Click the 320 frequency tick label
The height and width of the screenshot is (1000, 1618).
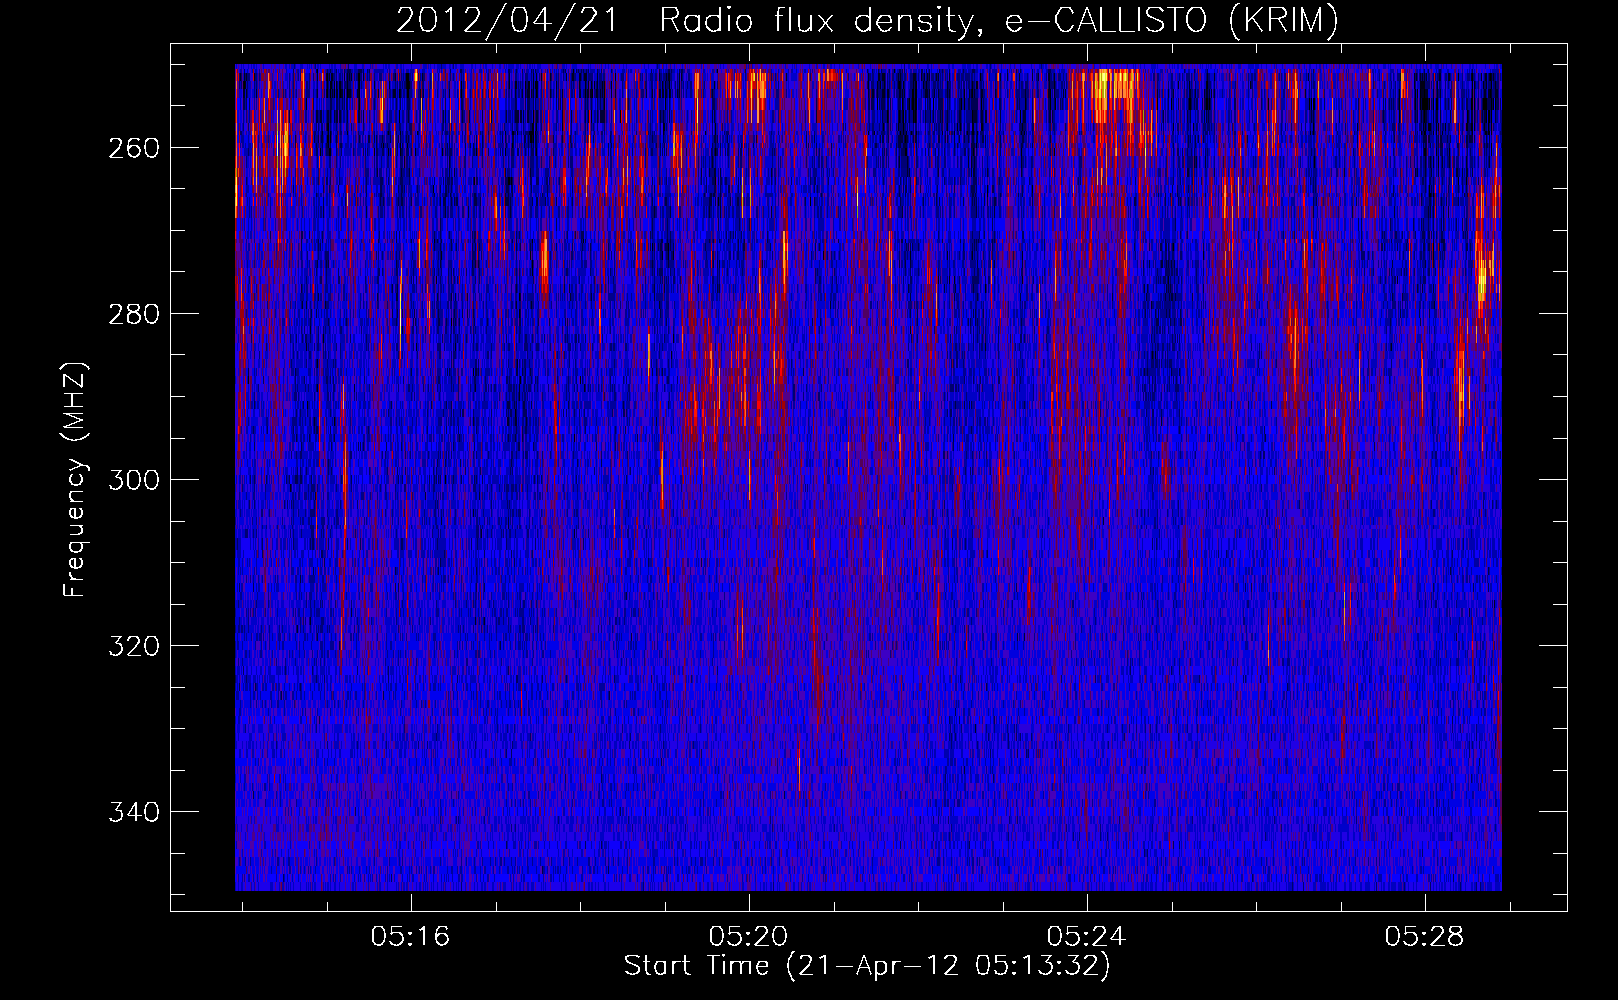pos(133,646)
